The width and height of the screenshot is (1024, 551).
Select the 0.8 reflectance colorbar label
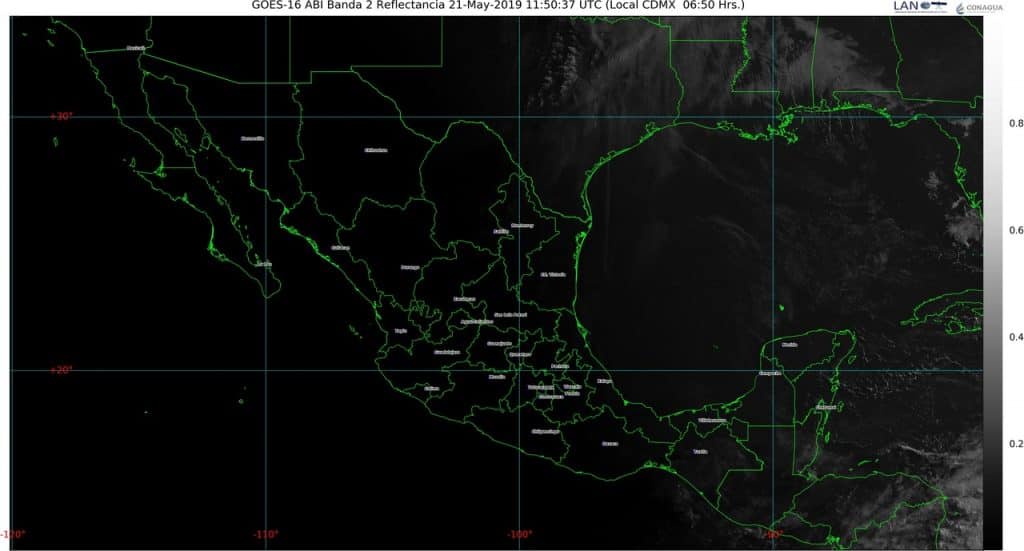click(1015, 124)
